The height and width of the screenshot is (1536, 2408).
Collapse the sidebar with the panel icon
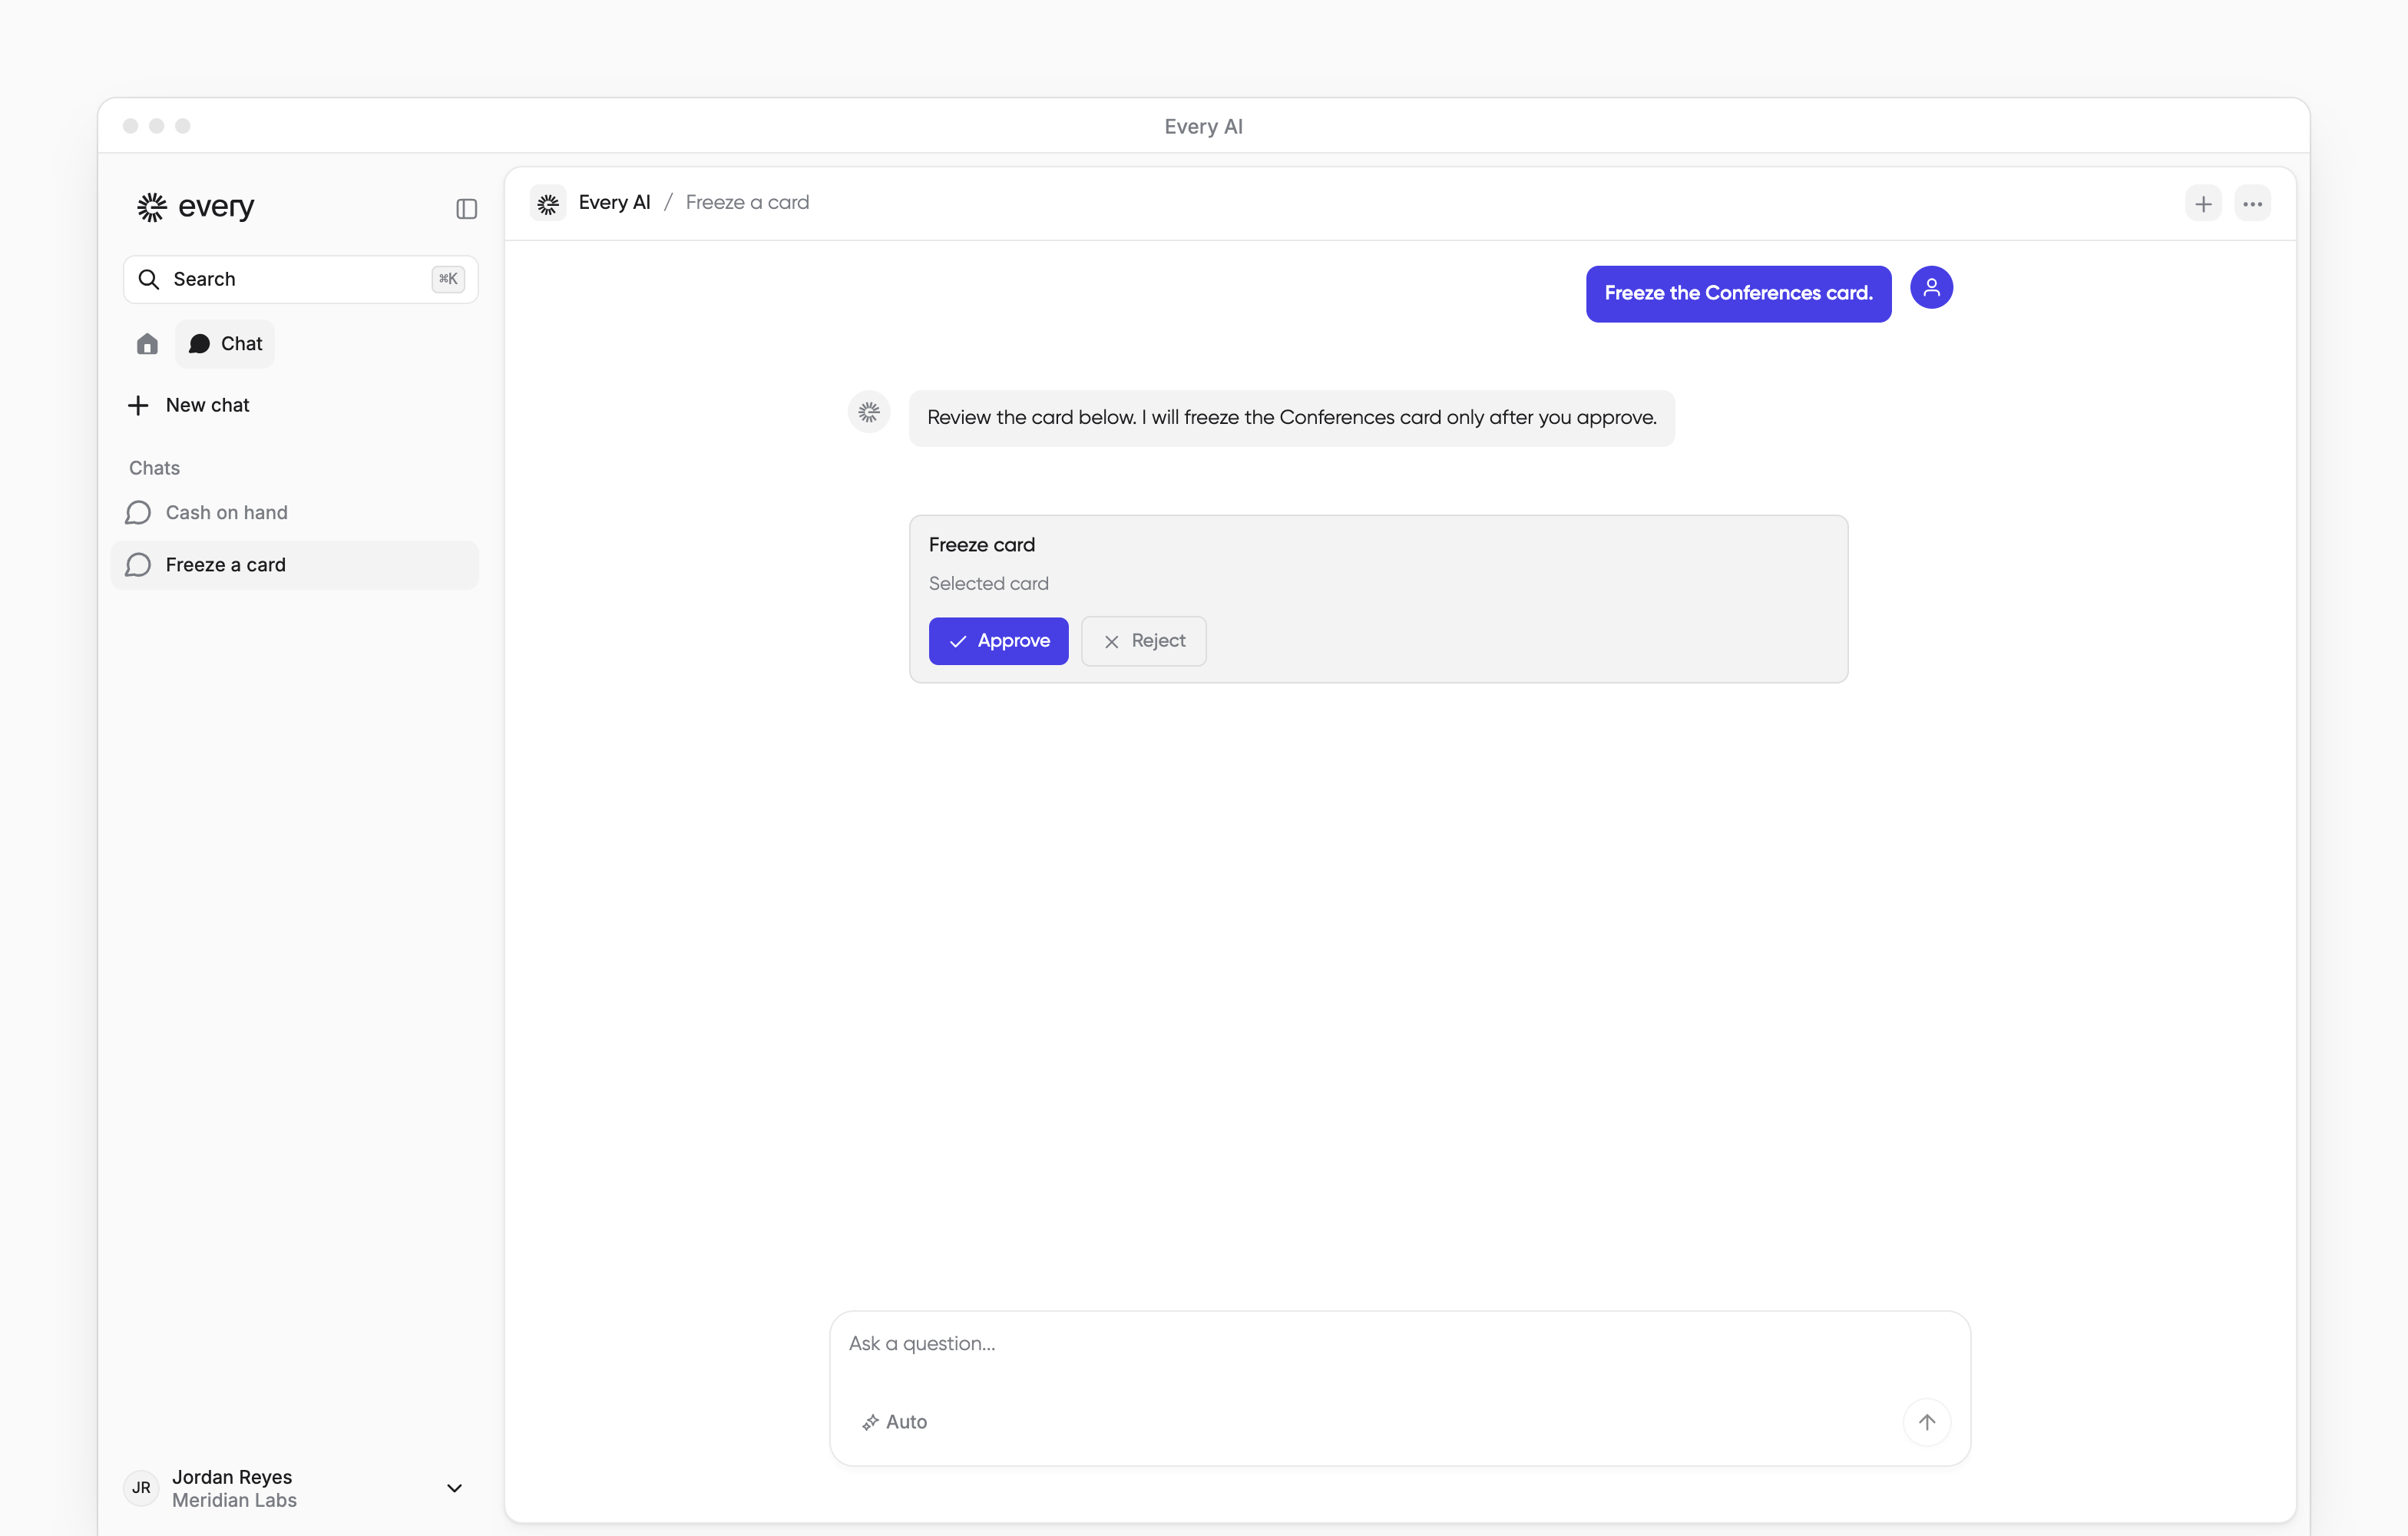[466, 208]
